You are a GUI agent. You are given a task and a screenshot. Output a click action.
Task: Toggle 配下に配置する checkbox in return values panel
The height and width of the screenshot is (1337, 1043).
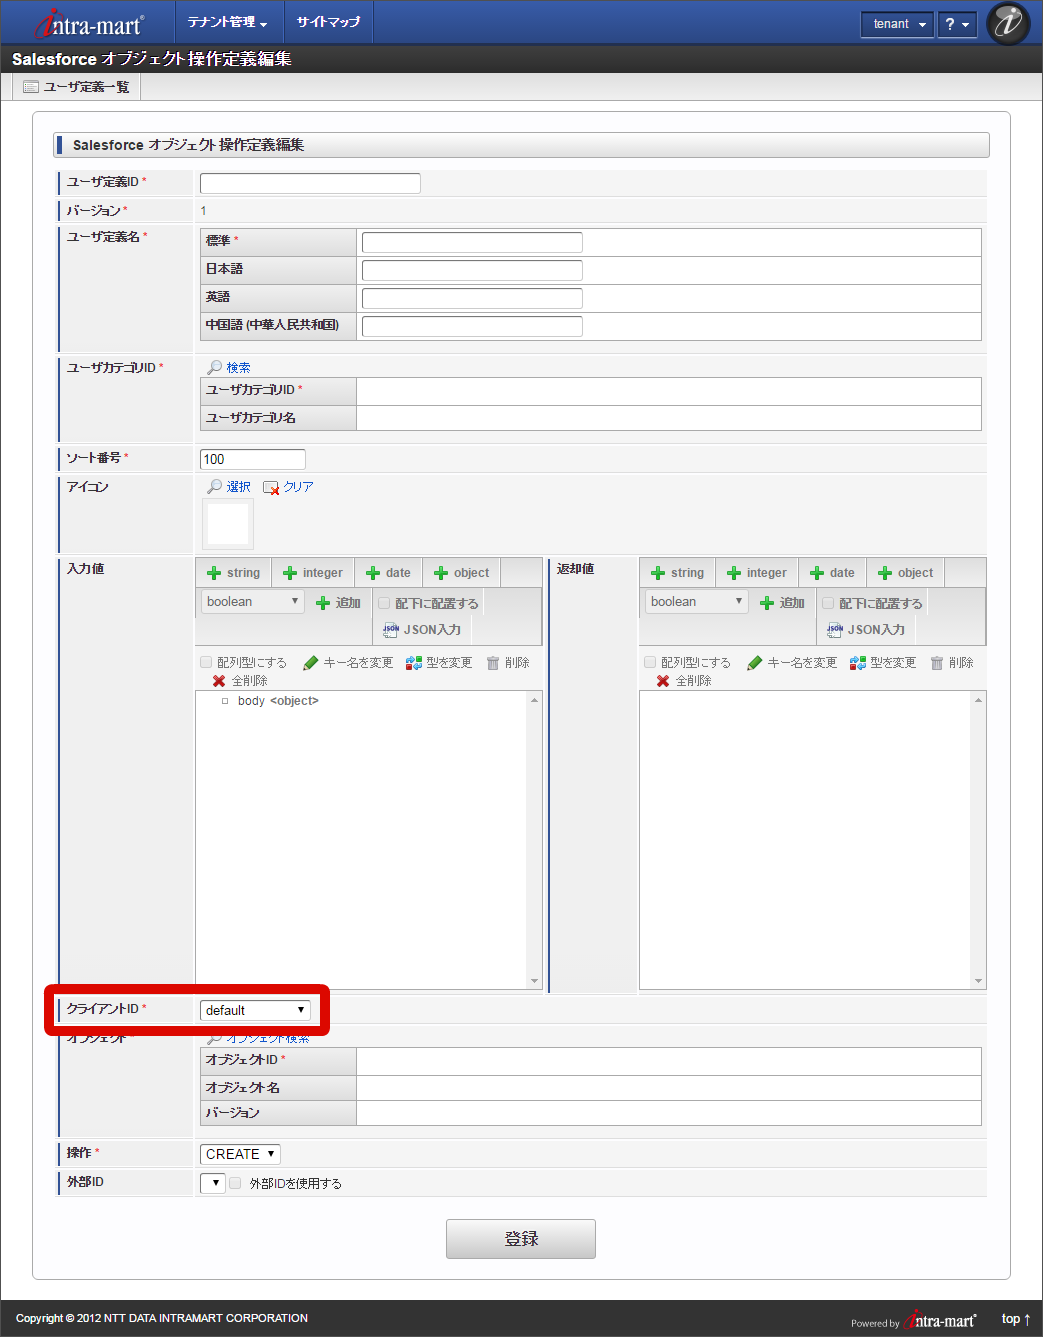(828, 603)
